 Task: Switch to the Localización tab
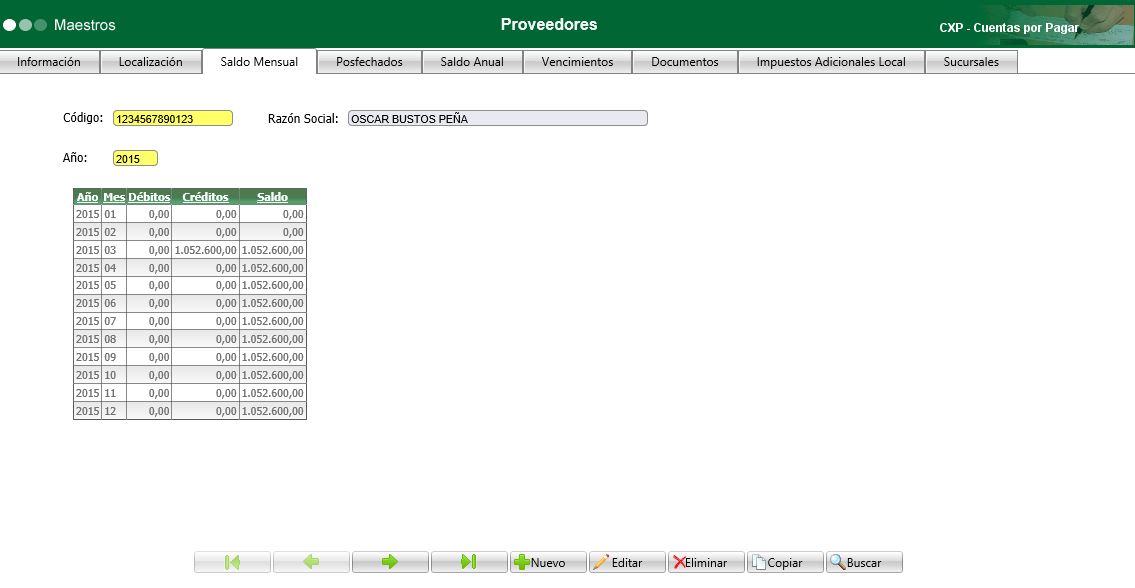tap(151, 62)
